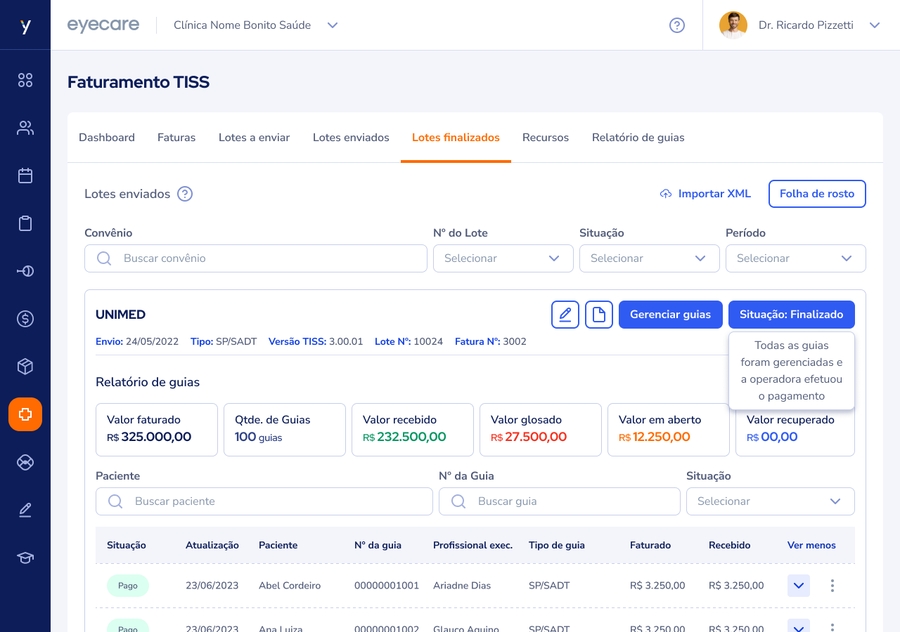This screenshot has height=632, width=900.
Task: Click the Gerenciar guias button
Action: click(x=670, y=315)
